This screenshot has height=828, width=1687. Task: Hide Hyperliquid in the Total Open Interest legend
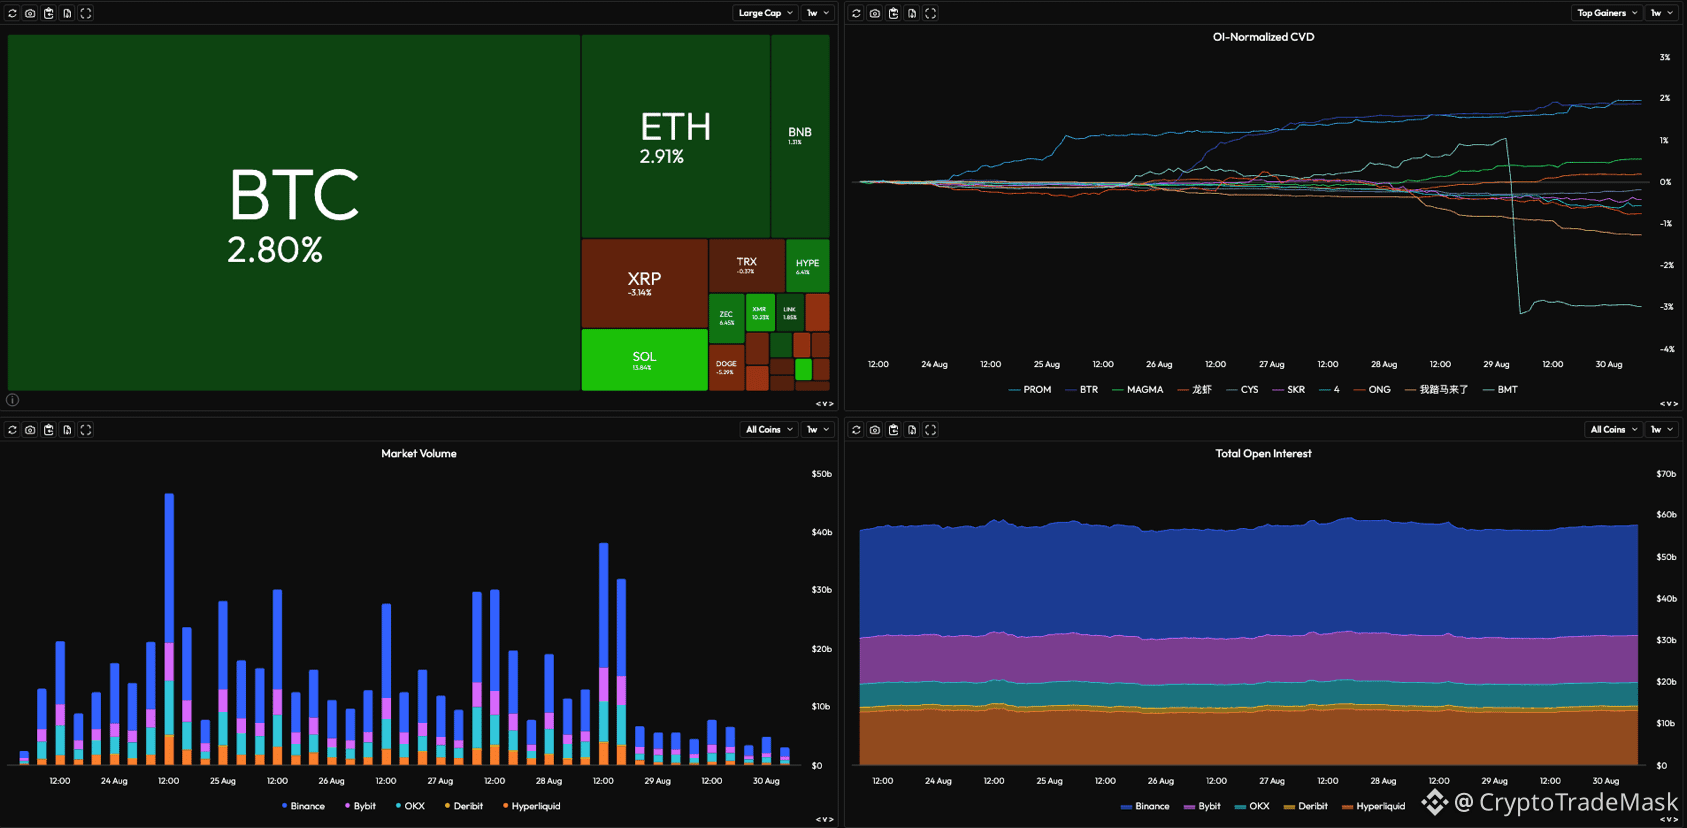click(1373, 806)
